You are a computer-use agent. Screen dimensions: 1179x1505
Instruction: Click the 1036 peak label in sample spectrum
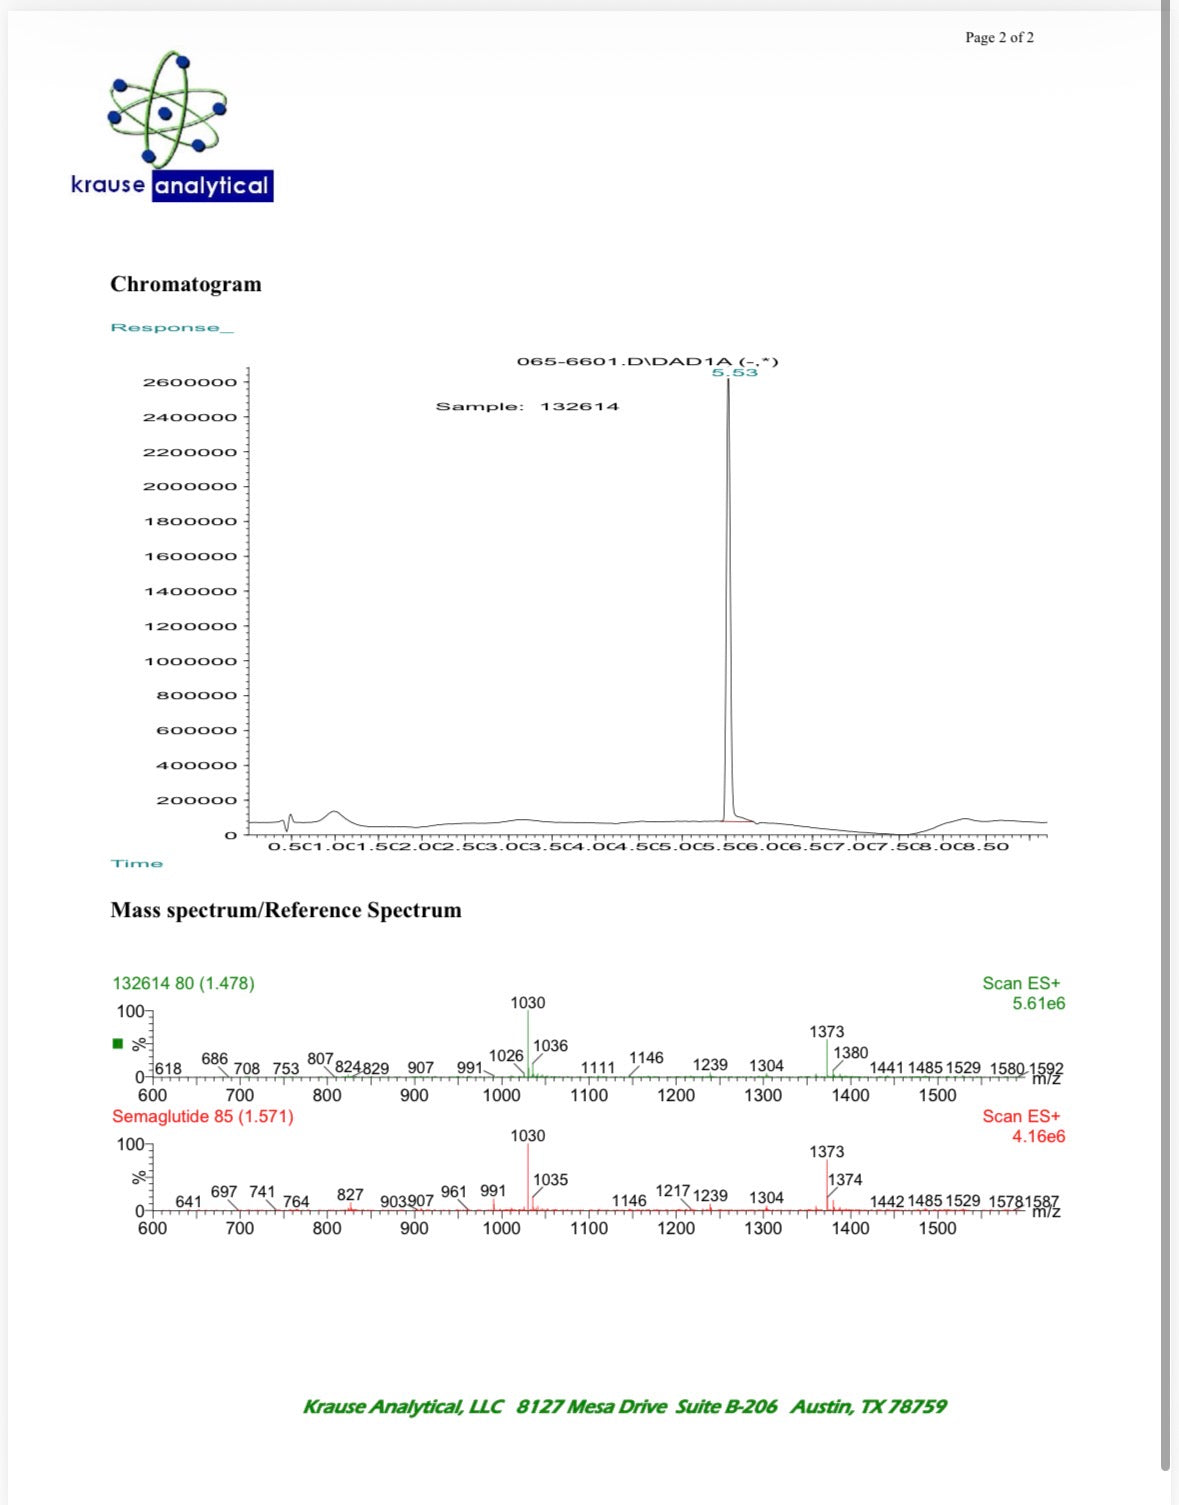pyautogui.click(x=550, y=1046)
